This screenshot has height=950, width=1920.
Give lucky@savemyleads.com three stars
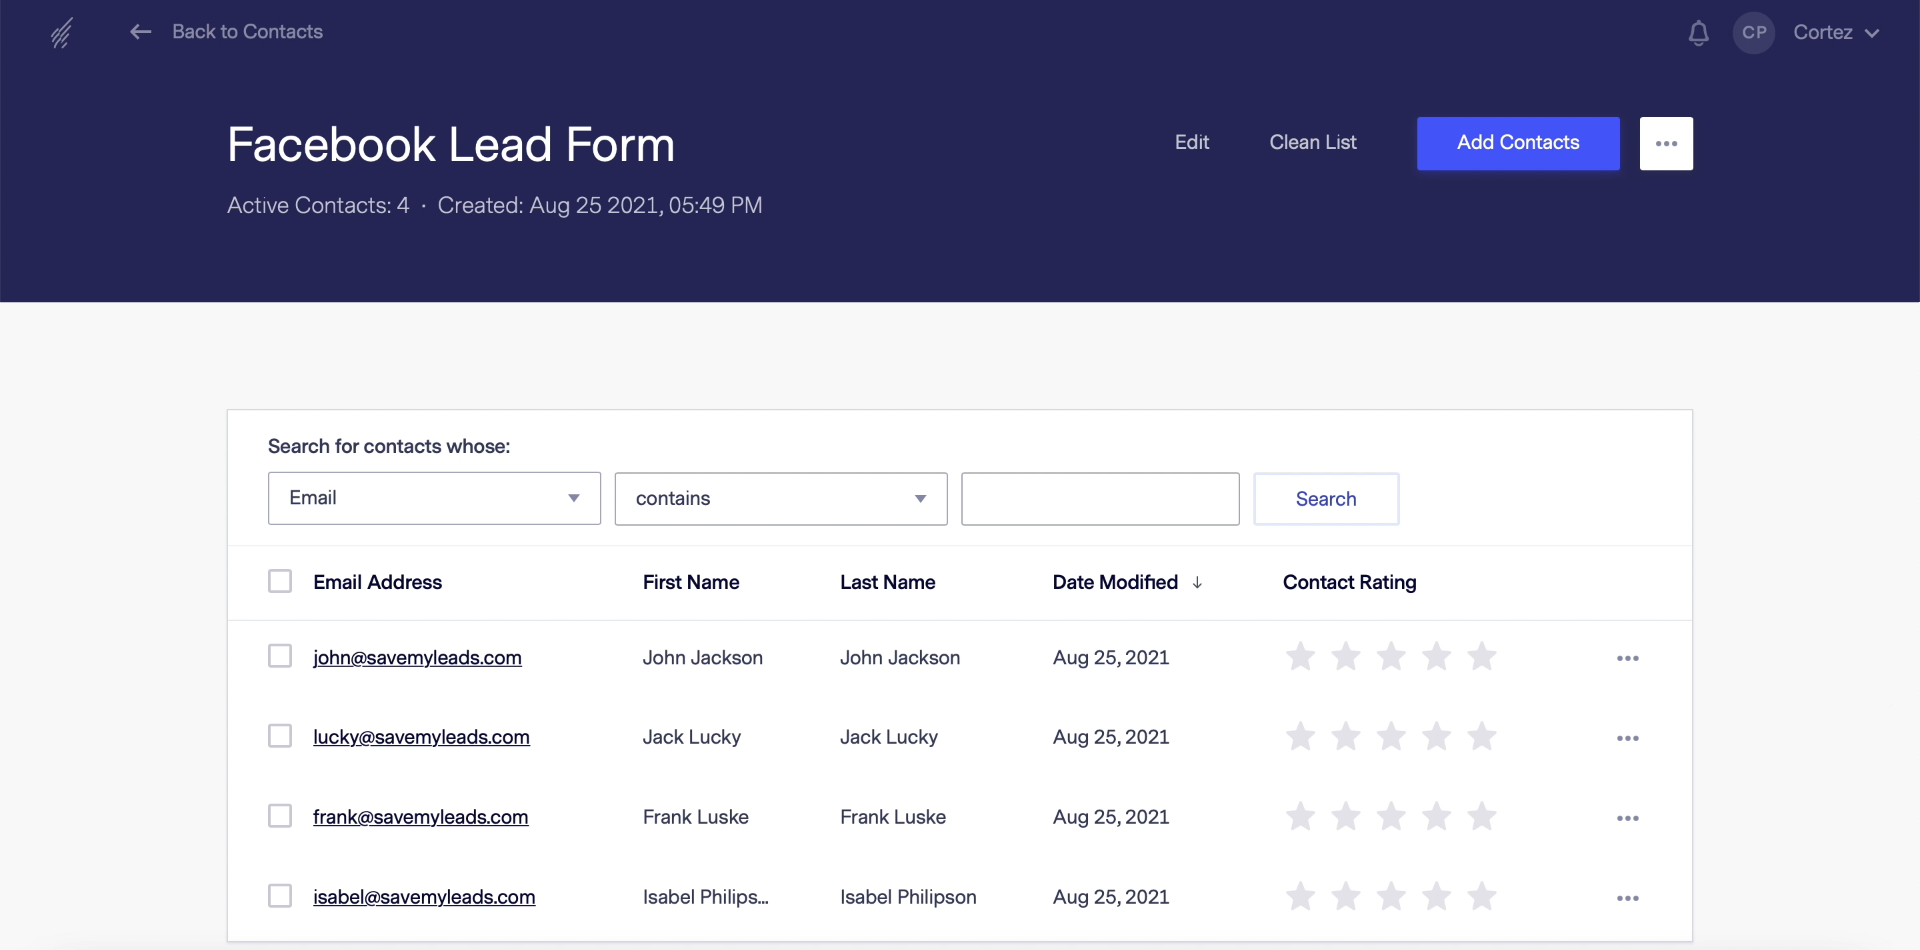pos(1391,736)
